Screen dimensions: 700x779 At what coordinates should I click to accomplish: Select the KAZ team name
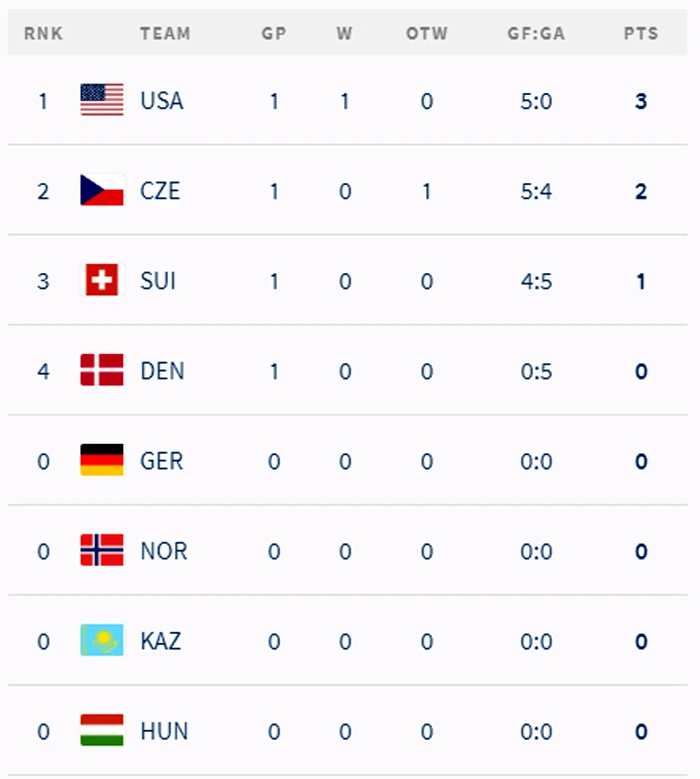[160, 641]
